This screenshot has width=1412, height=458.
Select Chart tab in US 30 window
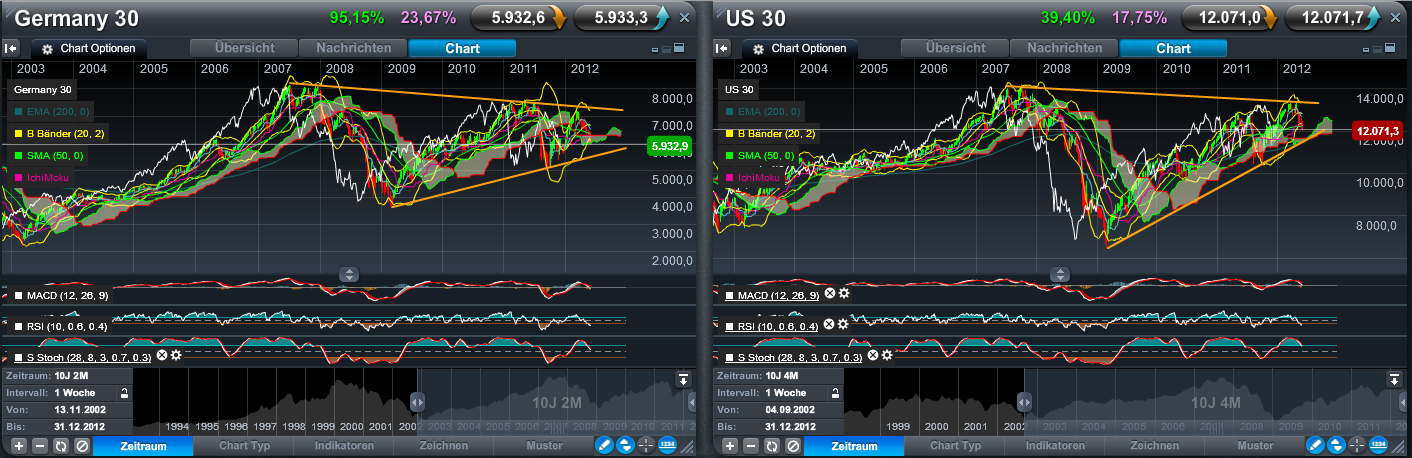(x=1174, y=48)
